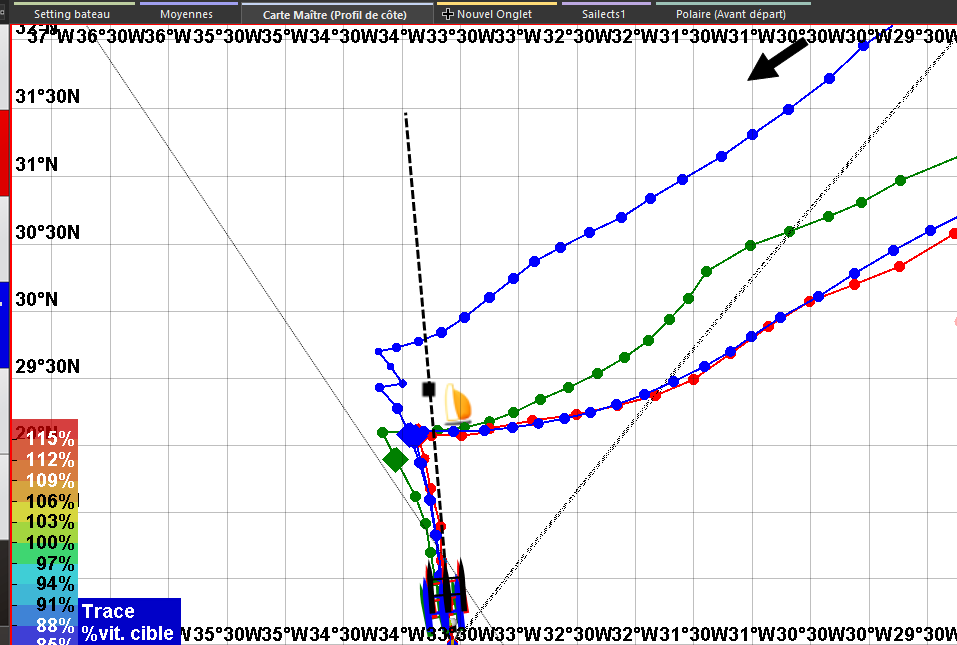957x645 pixels.
Task: Click the top end of the dashed heading line
Action: click(x=405, y=114)
